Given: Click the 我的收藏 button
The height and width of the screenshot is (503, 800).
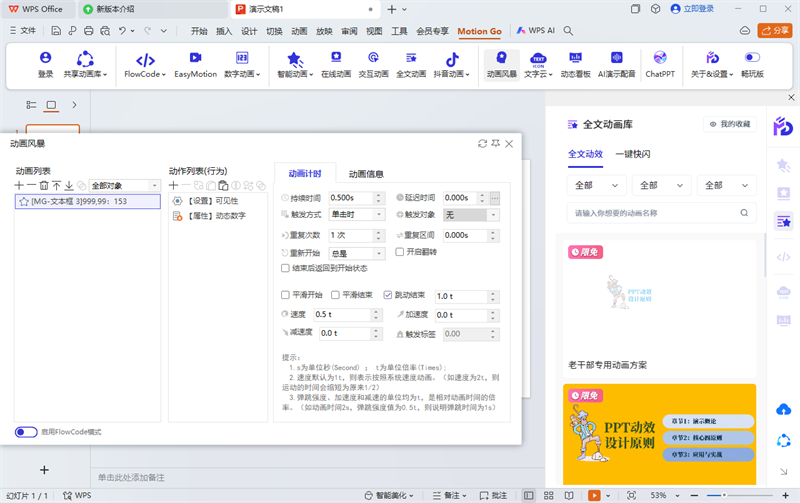Looking at the screenshot, I should (729, 124).
